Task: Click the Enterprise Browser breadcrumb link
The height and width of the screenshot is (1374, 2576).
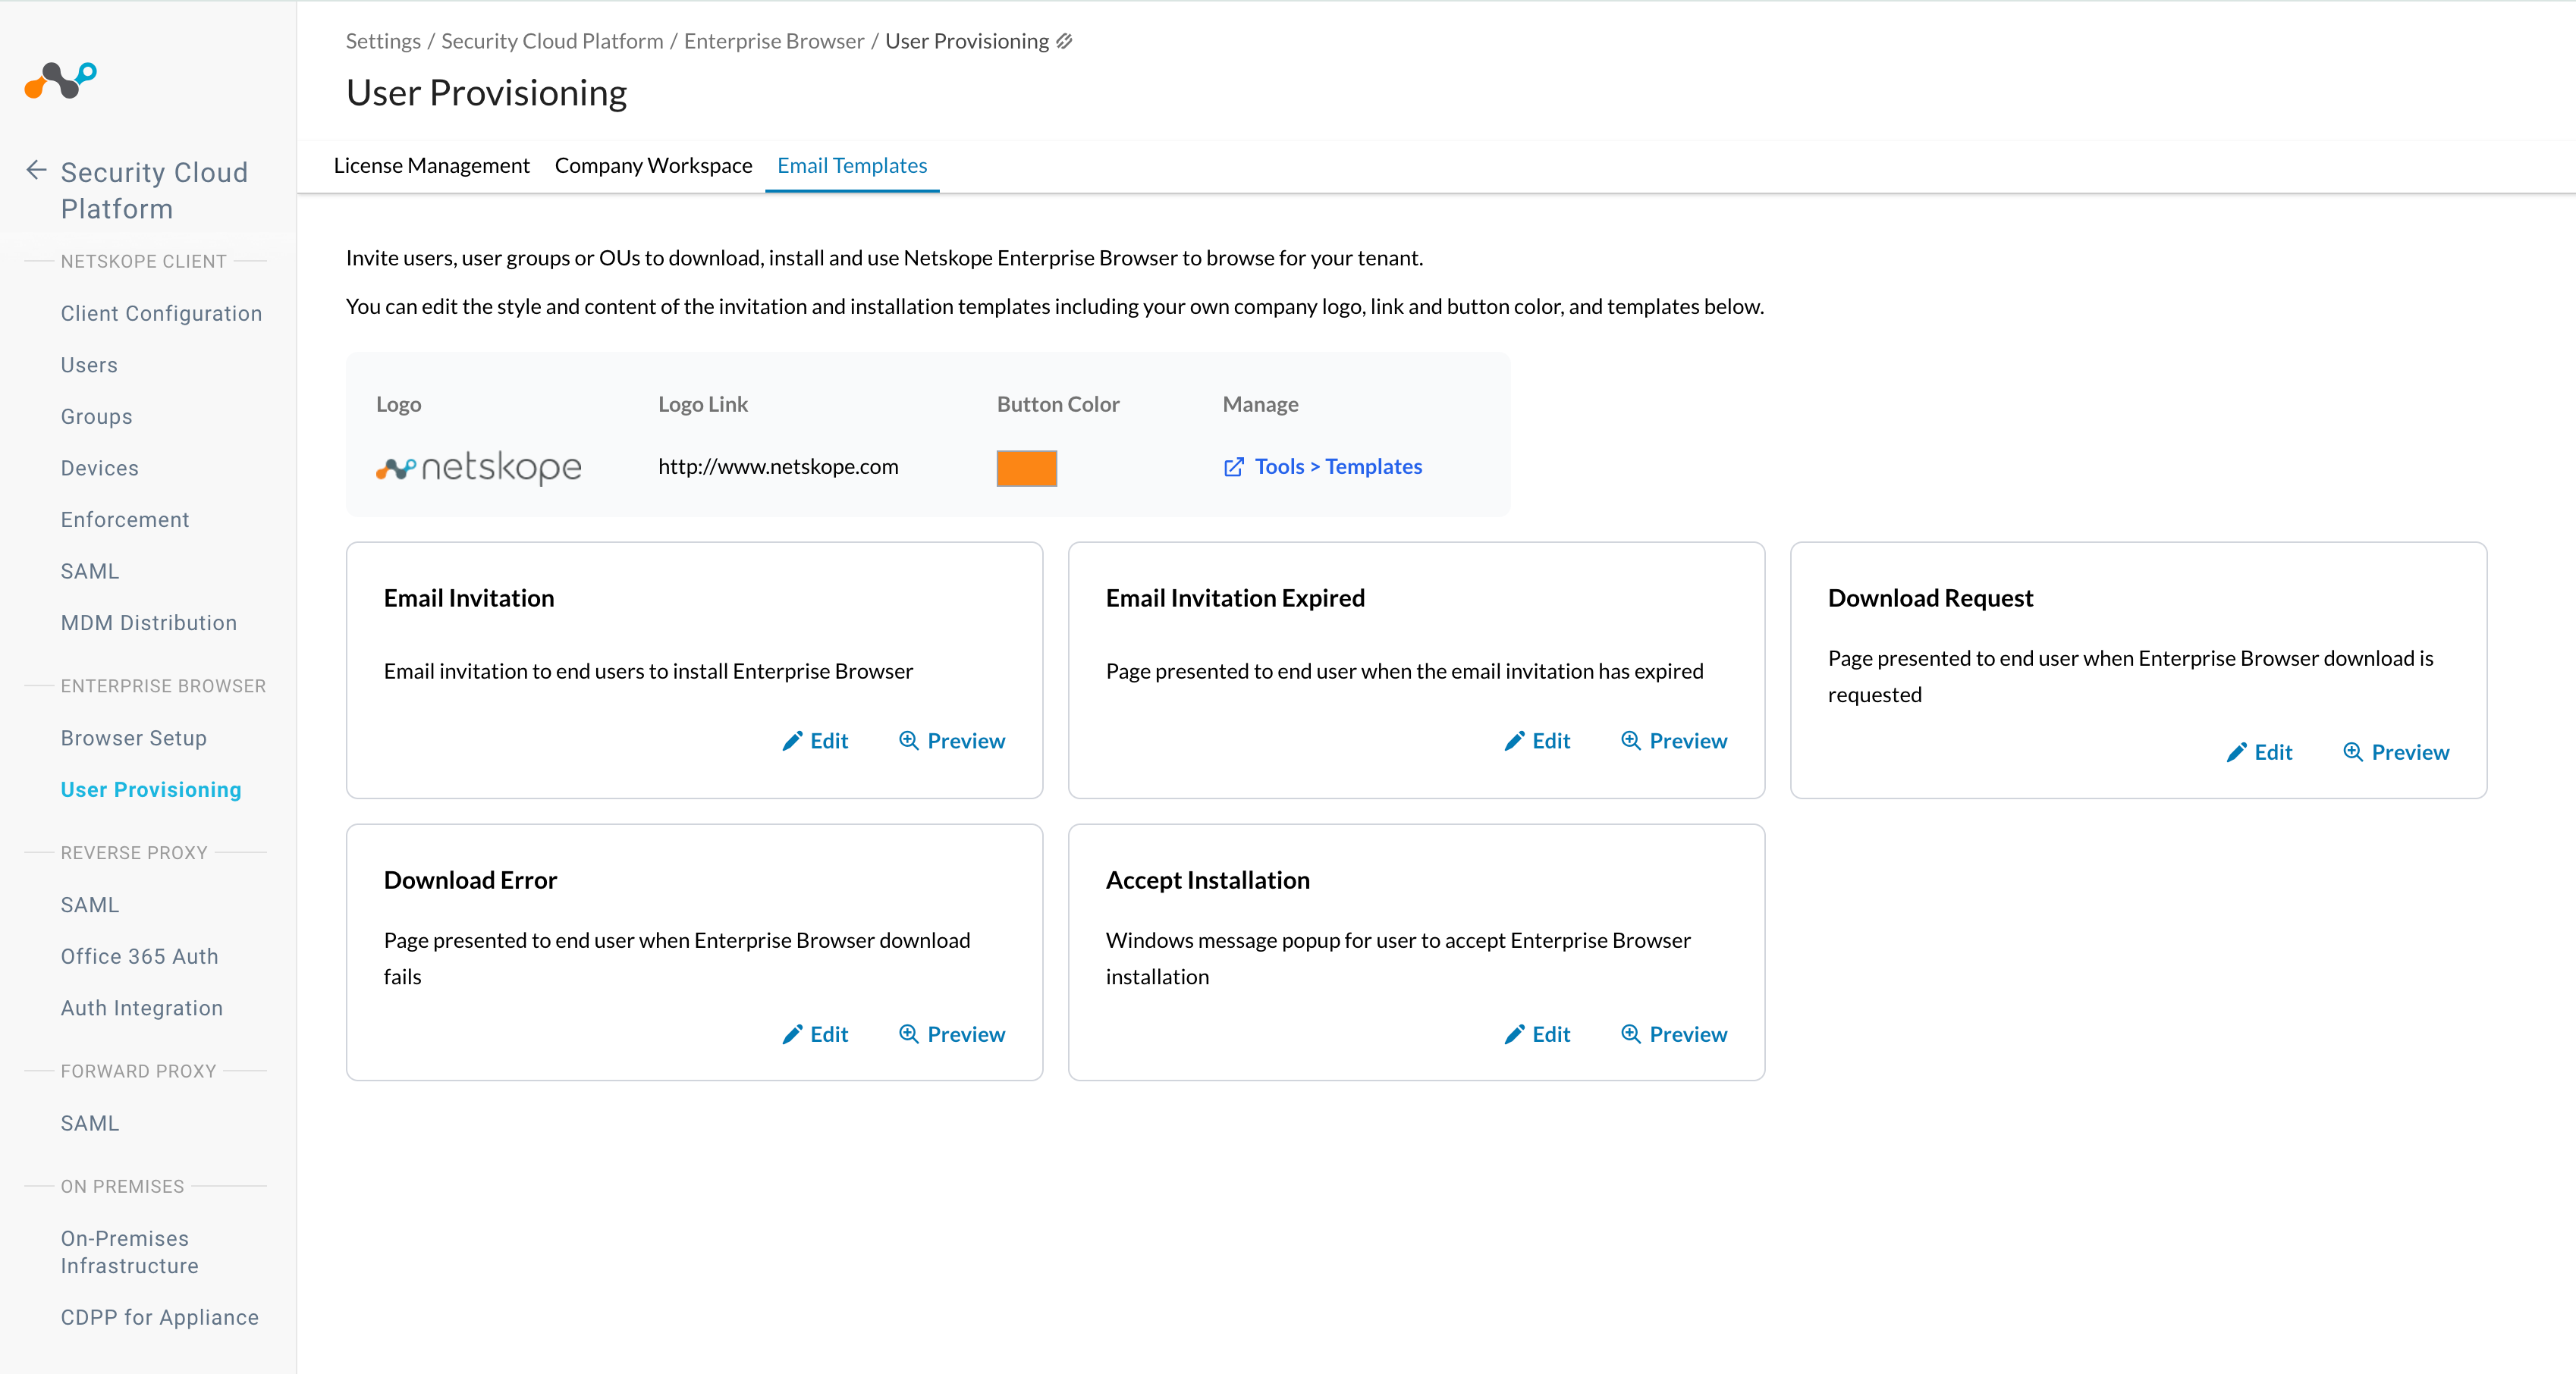Action: click(x=774, y=41)
